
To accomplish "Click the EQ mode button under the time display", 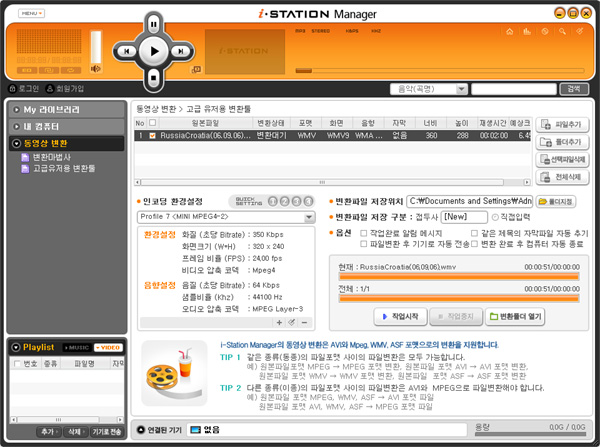I will click(27, 70).
